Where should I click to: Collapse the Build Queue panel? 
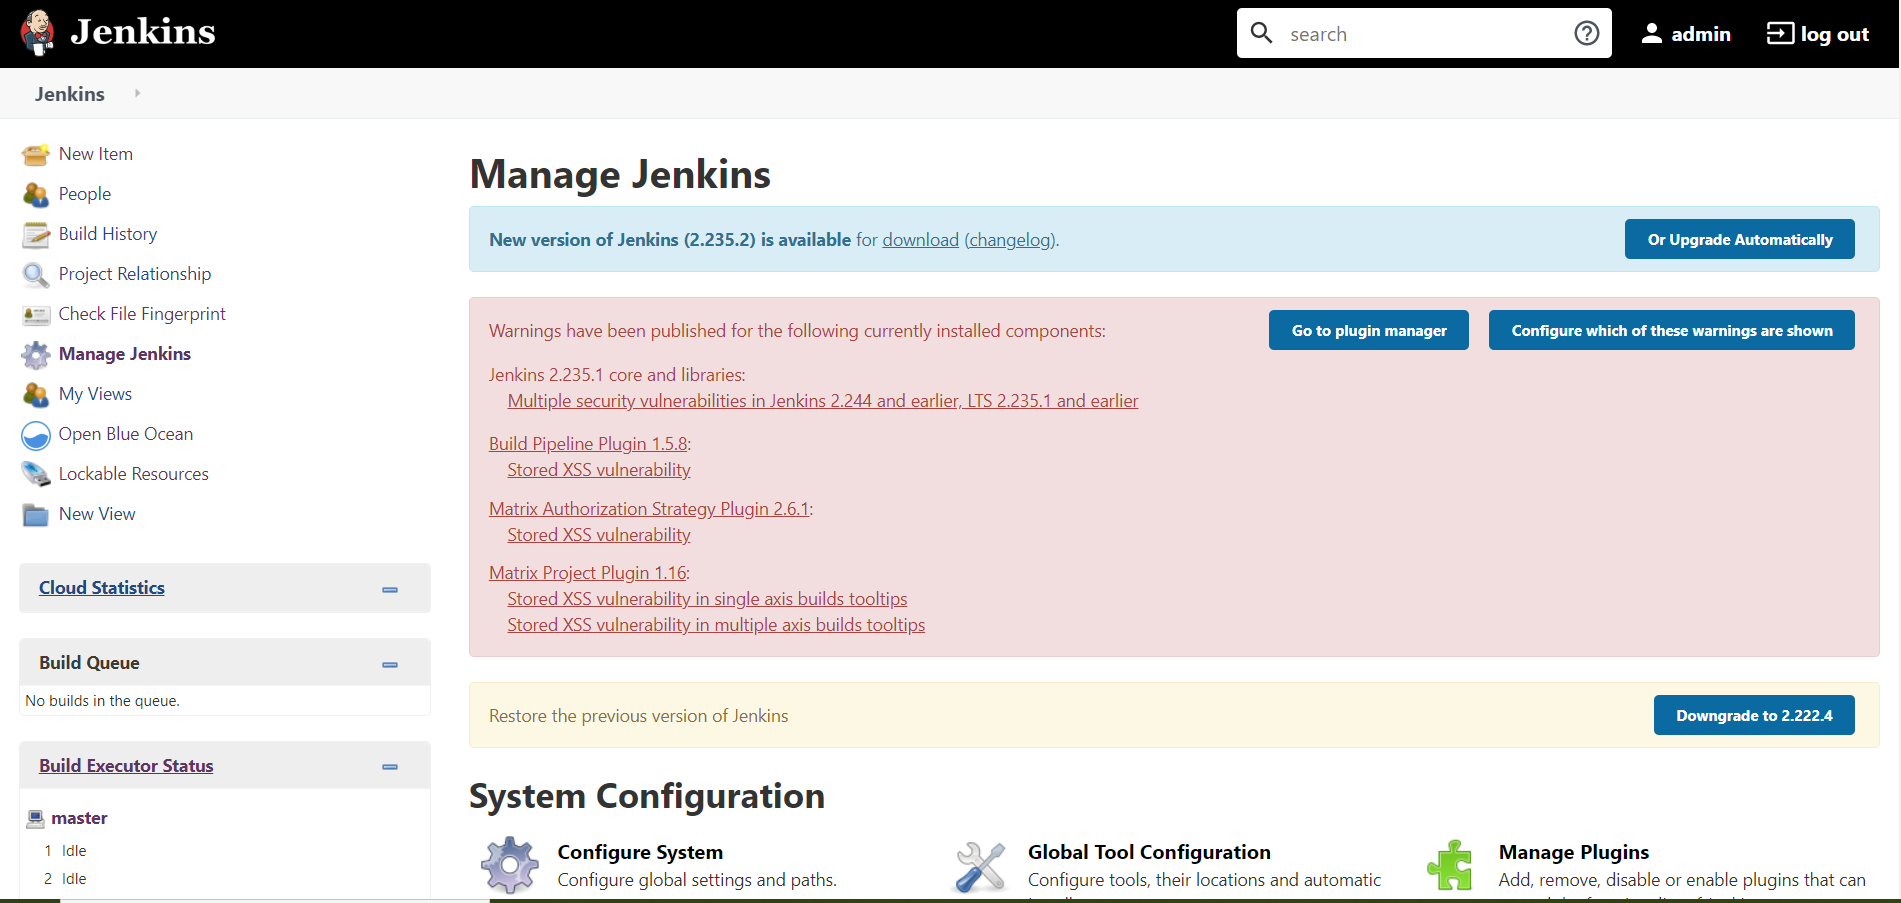pyautogui.click(x=390, y=665)
